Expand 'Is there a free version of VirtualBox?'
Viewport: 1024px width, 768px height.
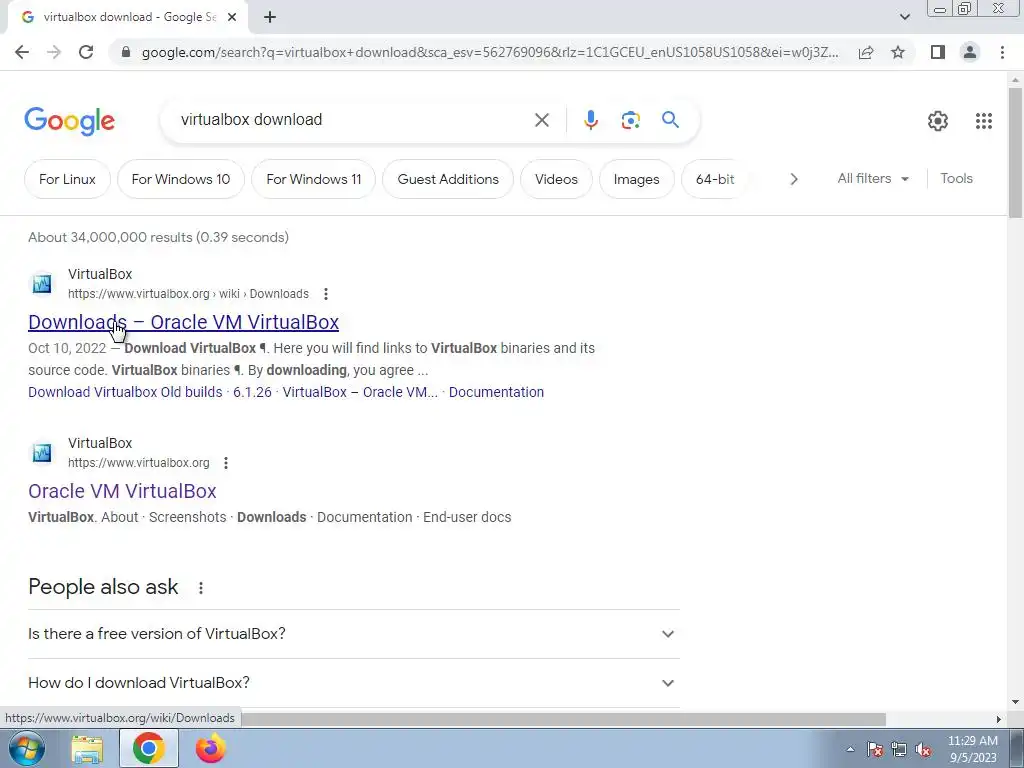(353, 633)
